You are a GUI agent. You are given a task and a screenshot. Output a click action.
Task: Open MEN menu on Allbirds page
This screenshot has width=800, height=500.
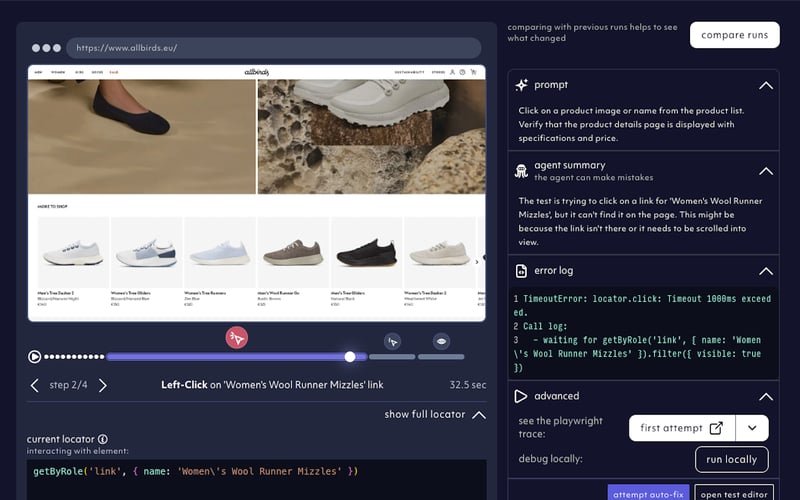point(38,72)
